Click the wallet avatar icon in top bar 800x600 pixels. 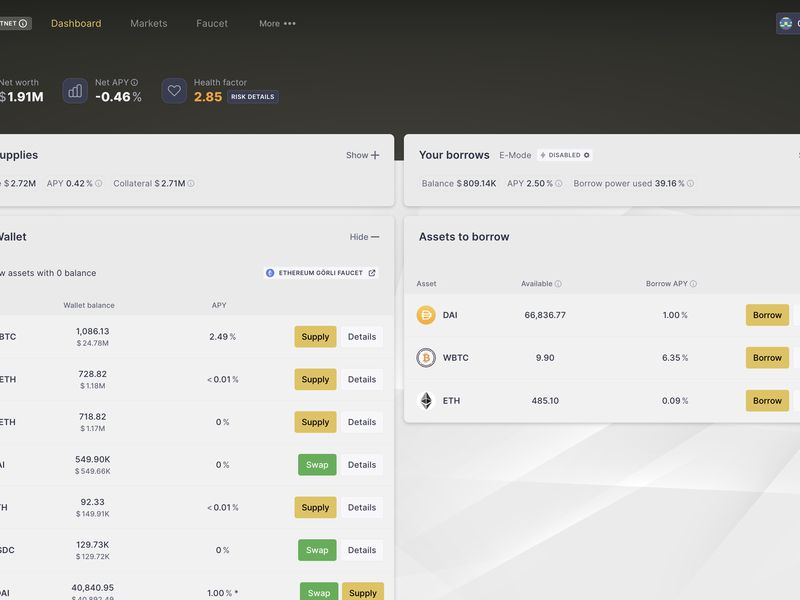click(x=786, y=23)
